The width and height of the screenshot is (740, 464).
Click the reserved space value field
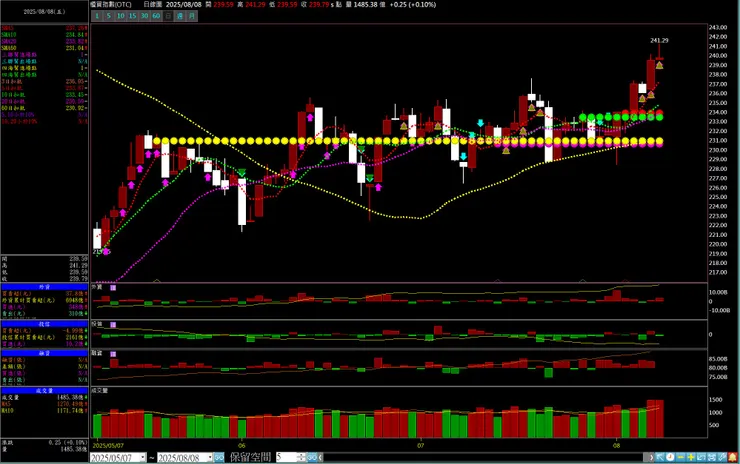click(x=286, y=457)
